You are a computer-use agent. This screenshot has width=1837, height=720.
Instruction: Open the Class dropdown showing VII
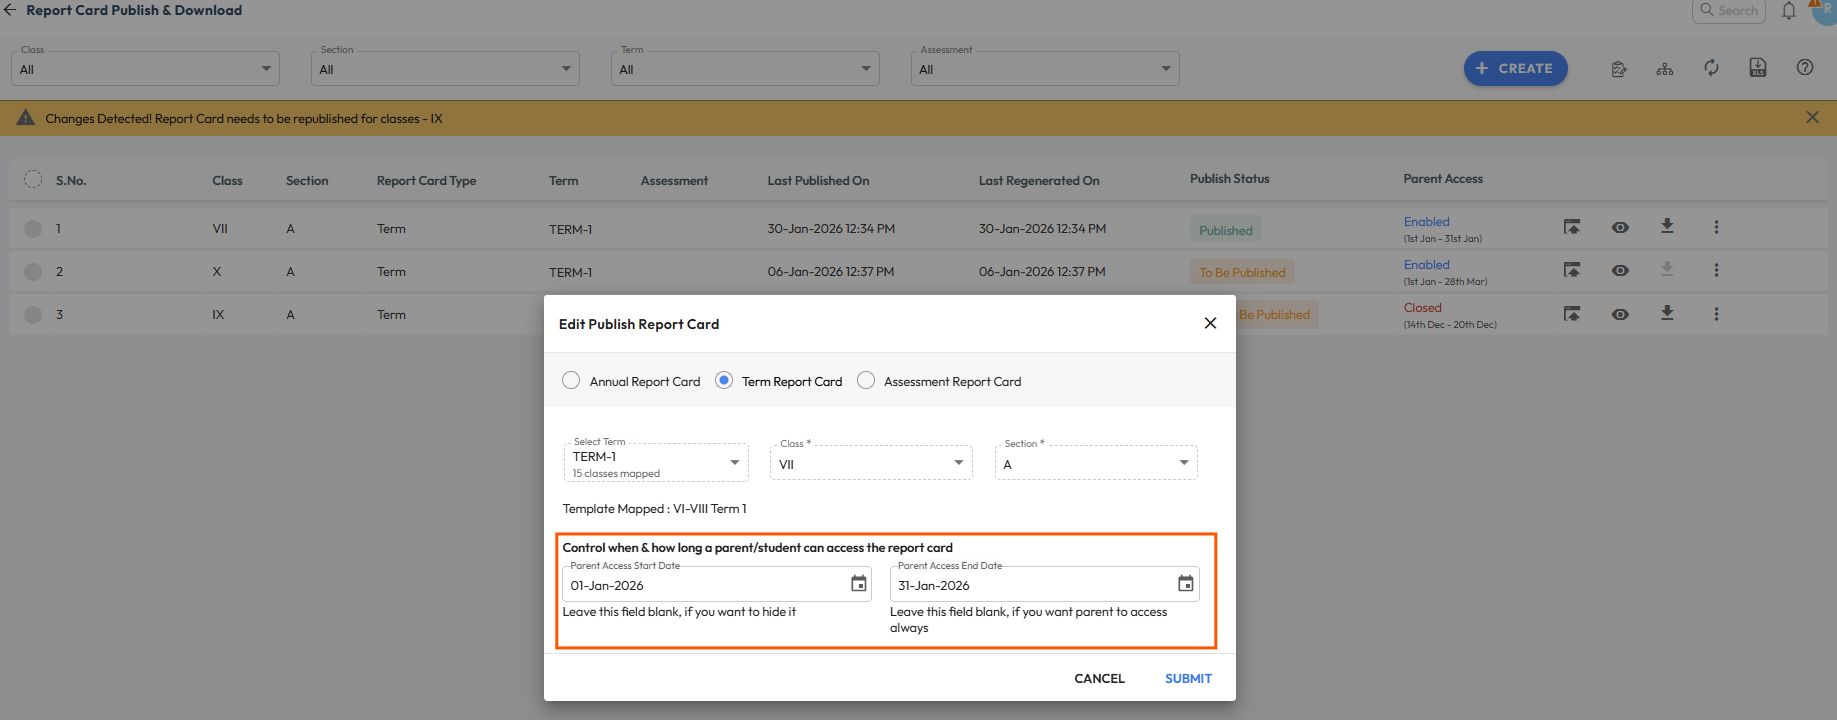[870, 463]
